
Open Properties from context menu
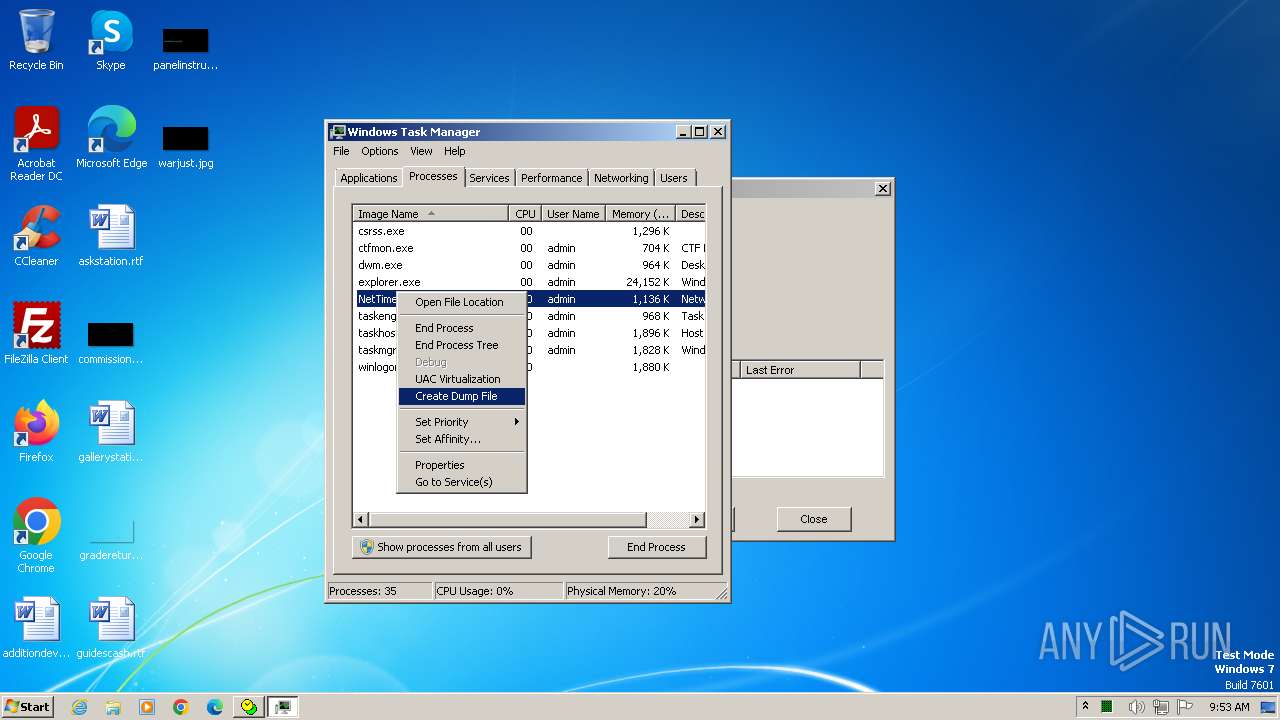[461, 465]
